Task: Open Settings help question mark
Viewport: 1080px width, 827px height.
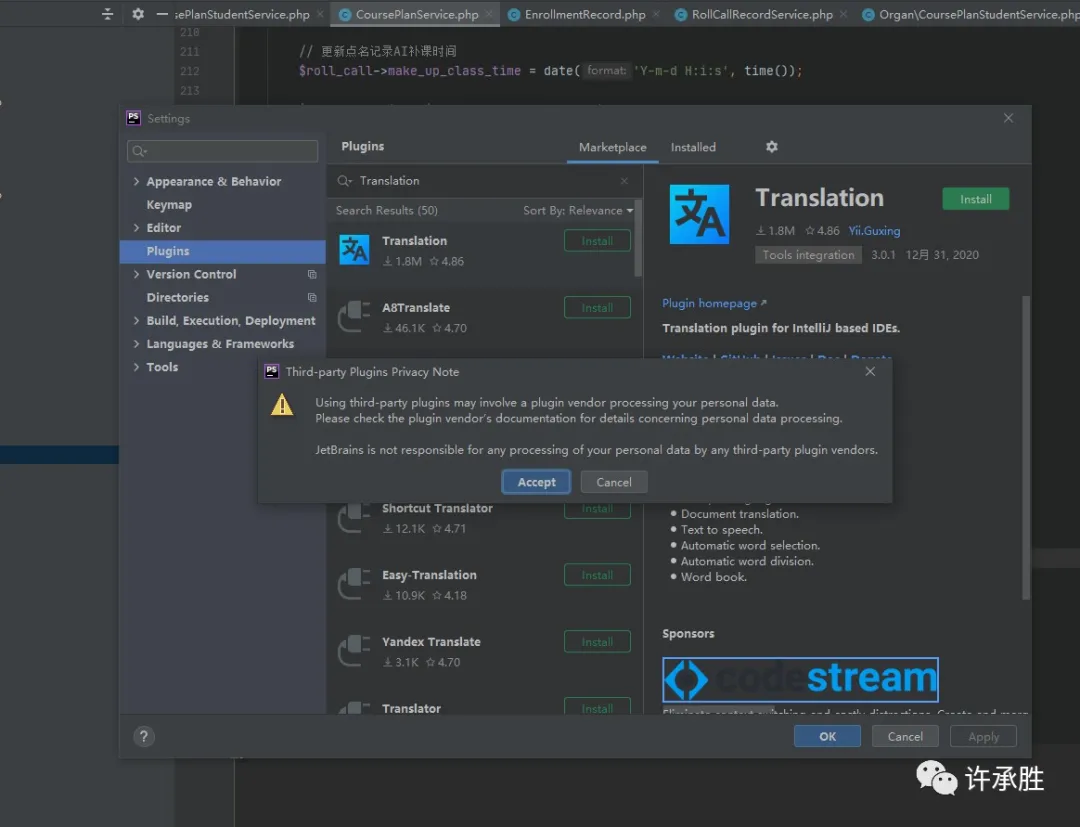Action: [x=144, y=736]
